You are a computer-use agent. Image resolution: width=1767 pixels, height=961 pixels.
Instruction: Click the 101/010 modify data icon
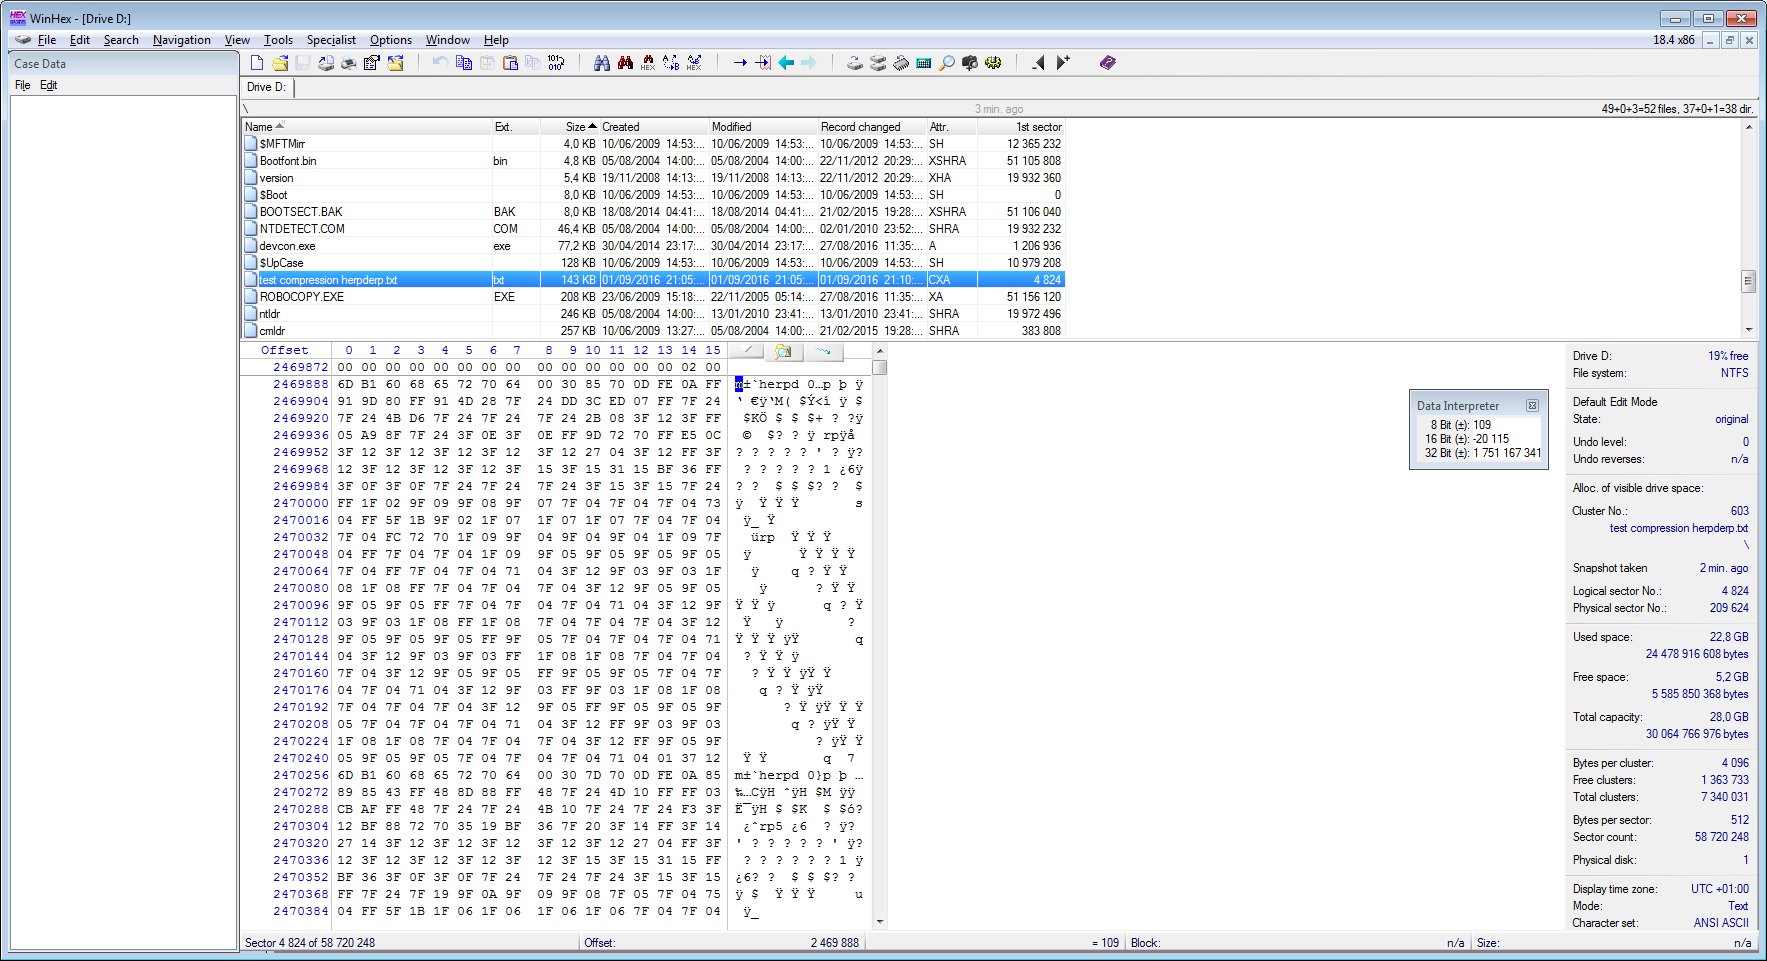(556, 63)
